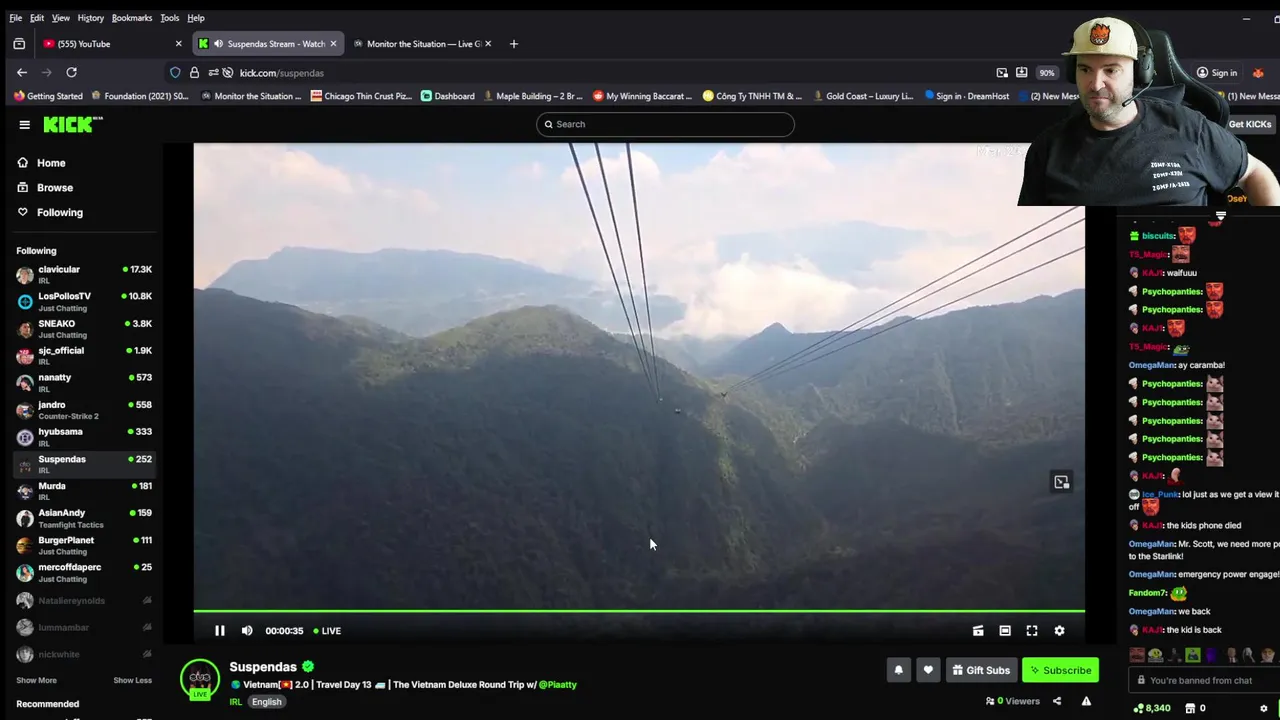Screen dimensions: 1280x720
Task: Open clavicular channel in Following list
Action: [x=84, y=275]
